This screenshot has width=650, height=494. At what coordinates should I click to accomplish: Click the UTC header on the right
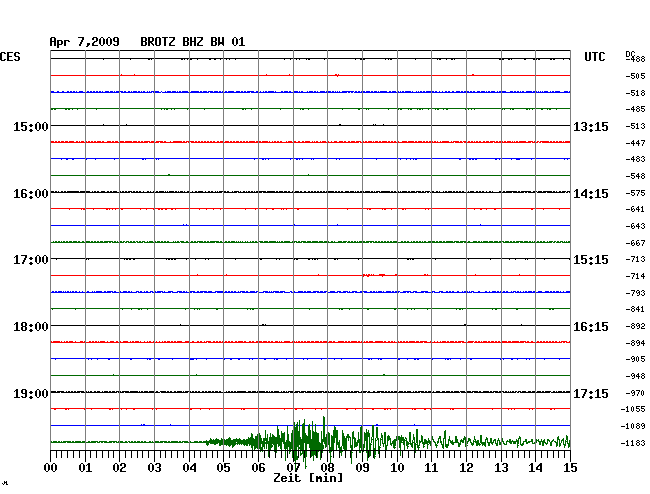point(595,57)
